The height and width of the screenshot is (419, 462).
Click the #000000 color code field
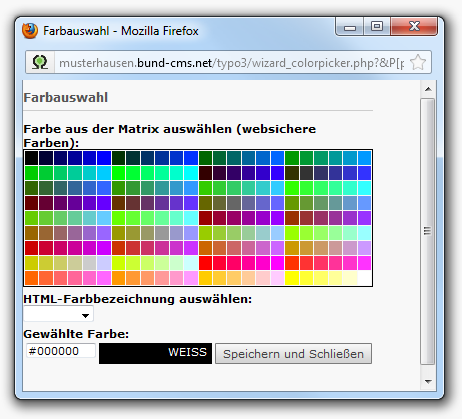[x=61, y=351]
